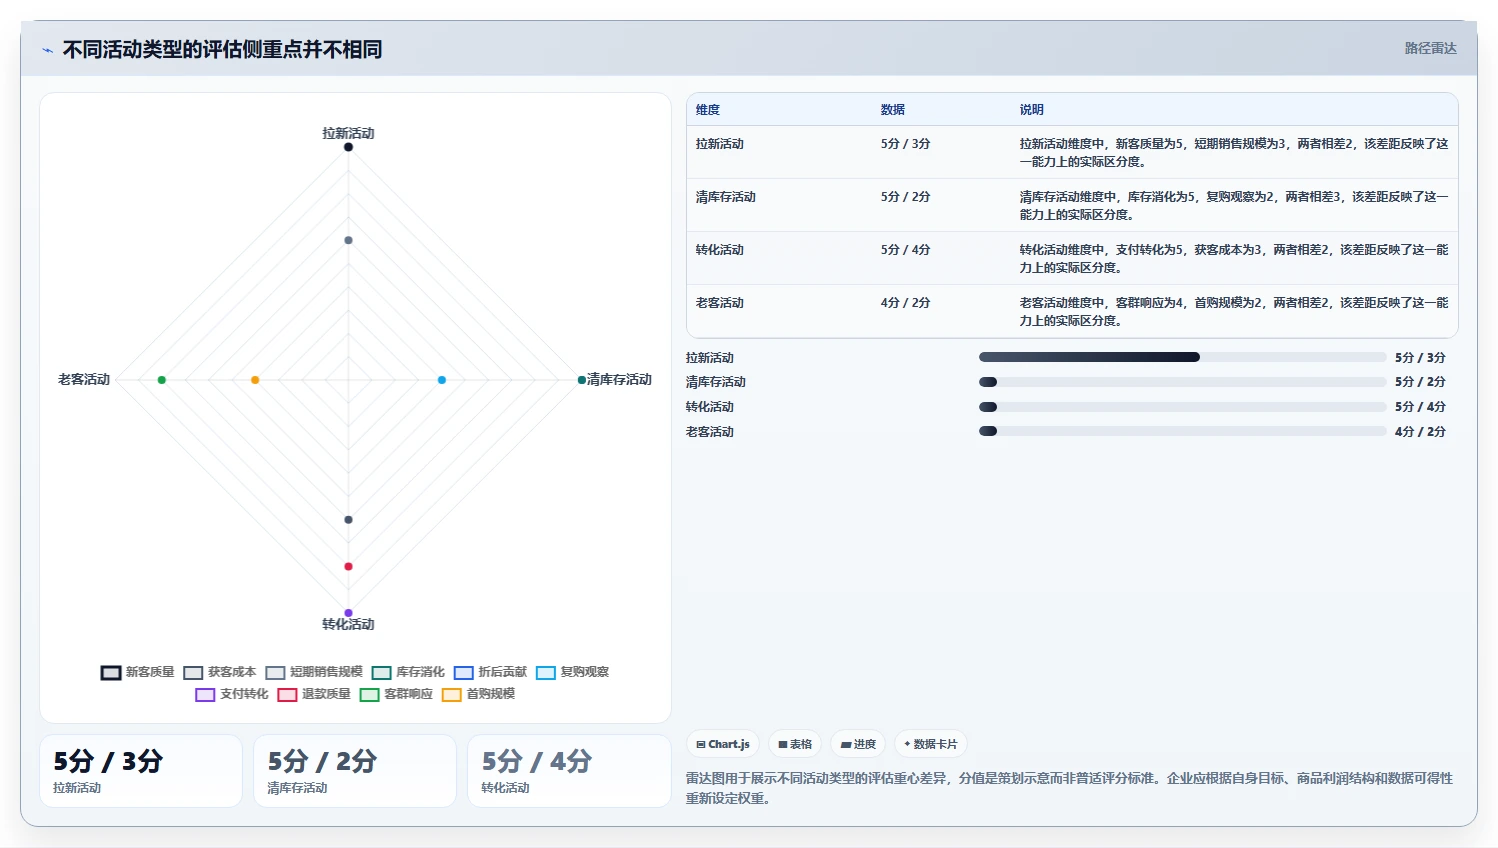Click the 老客活动 radar axis label
Image resolution: width=1498 pixels, height=848 pixels.
click(84, 379)
